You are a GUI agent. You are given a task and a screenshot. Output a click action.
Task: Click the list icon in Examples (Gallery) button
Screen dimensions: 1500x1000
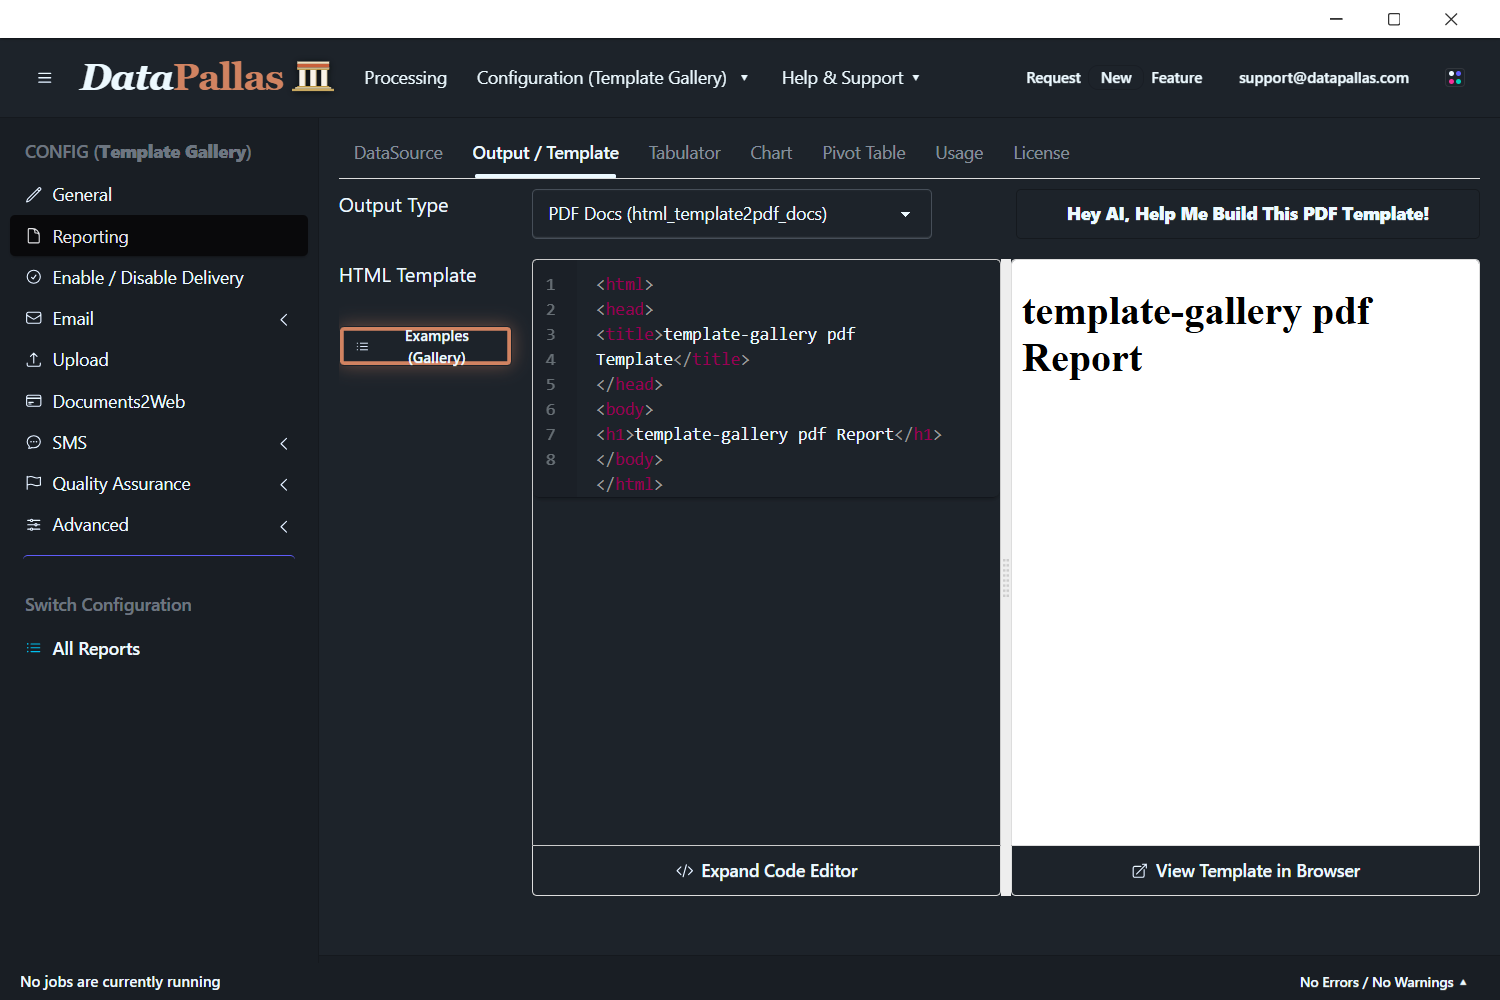363,347
